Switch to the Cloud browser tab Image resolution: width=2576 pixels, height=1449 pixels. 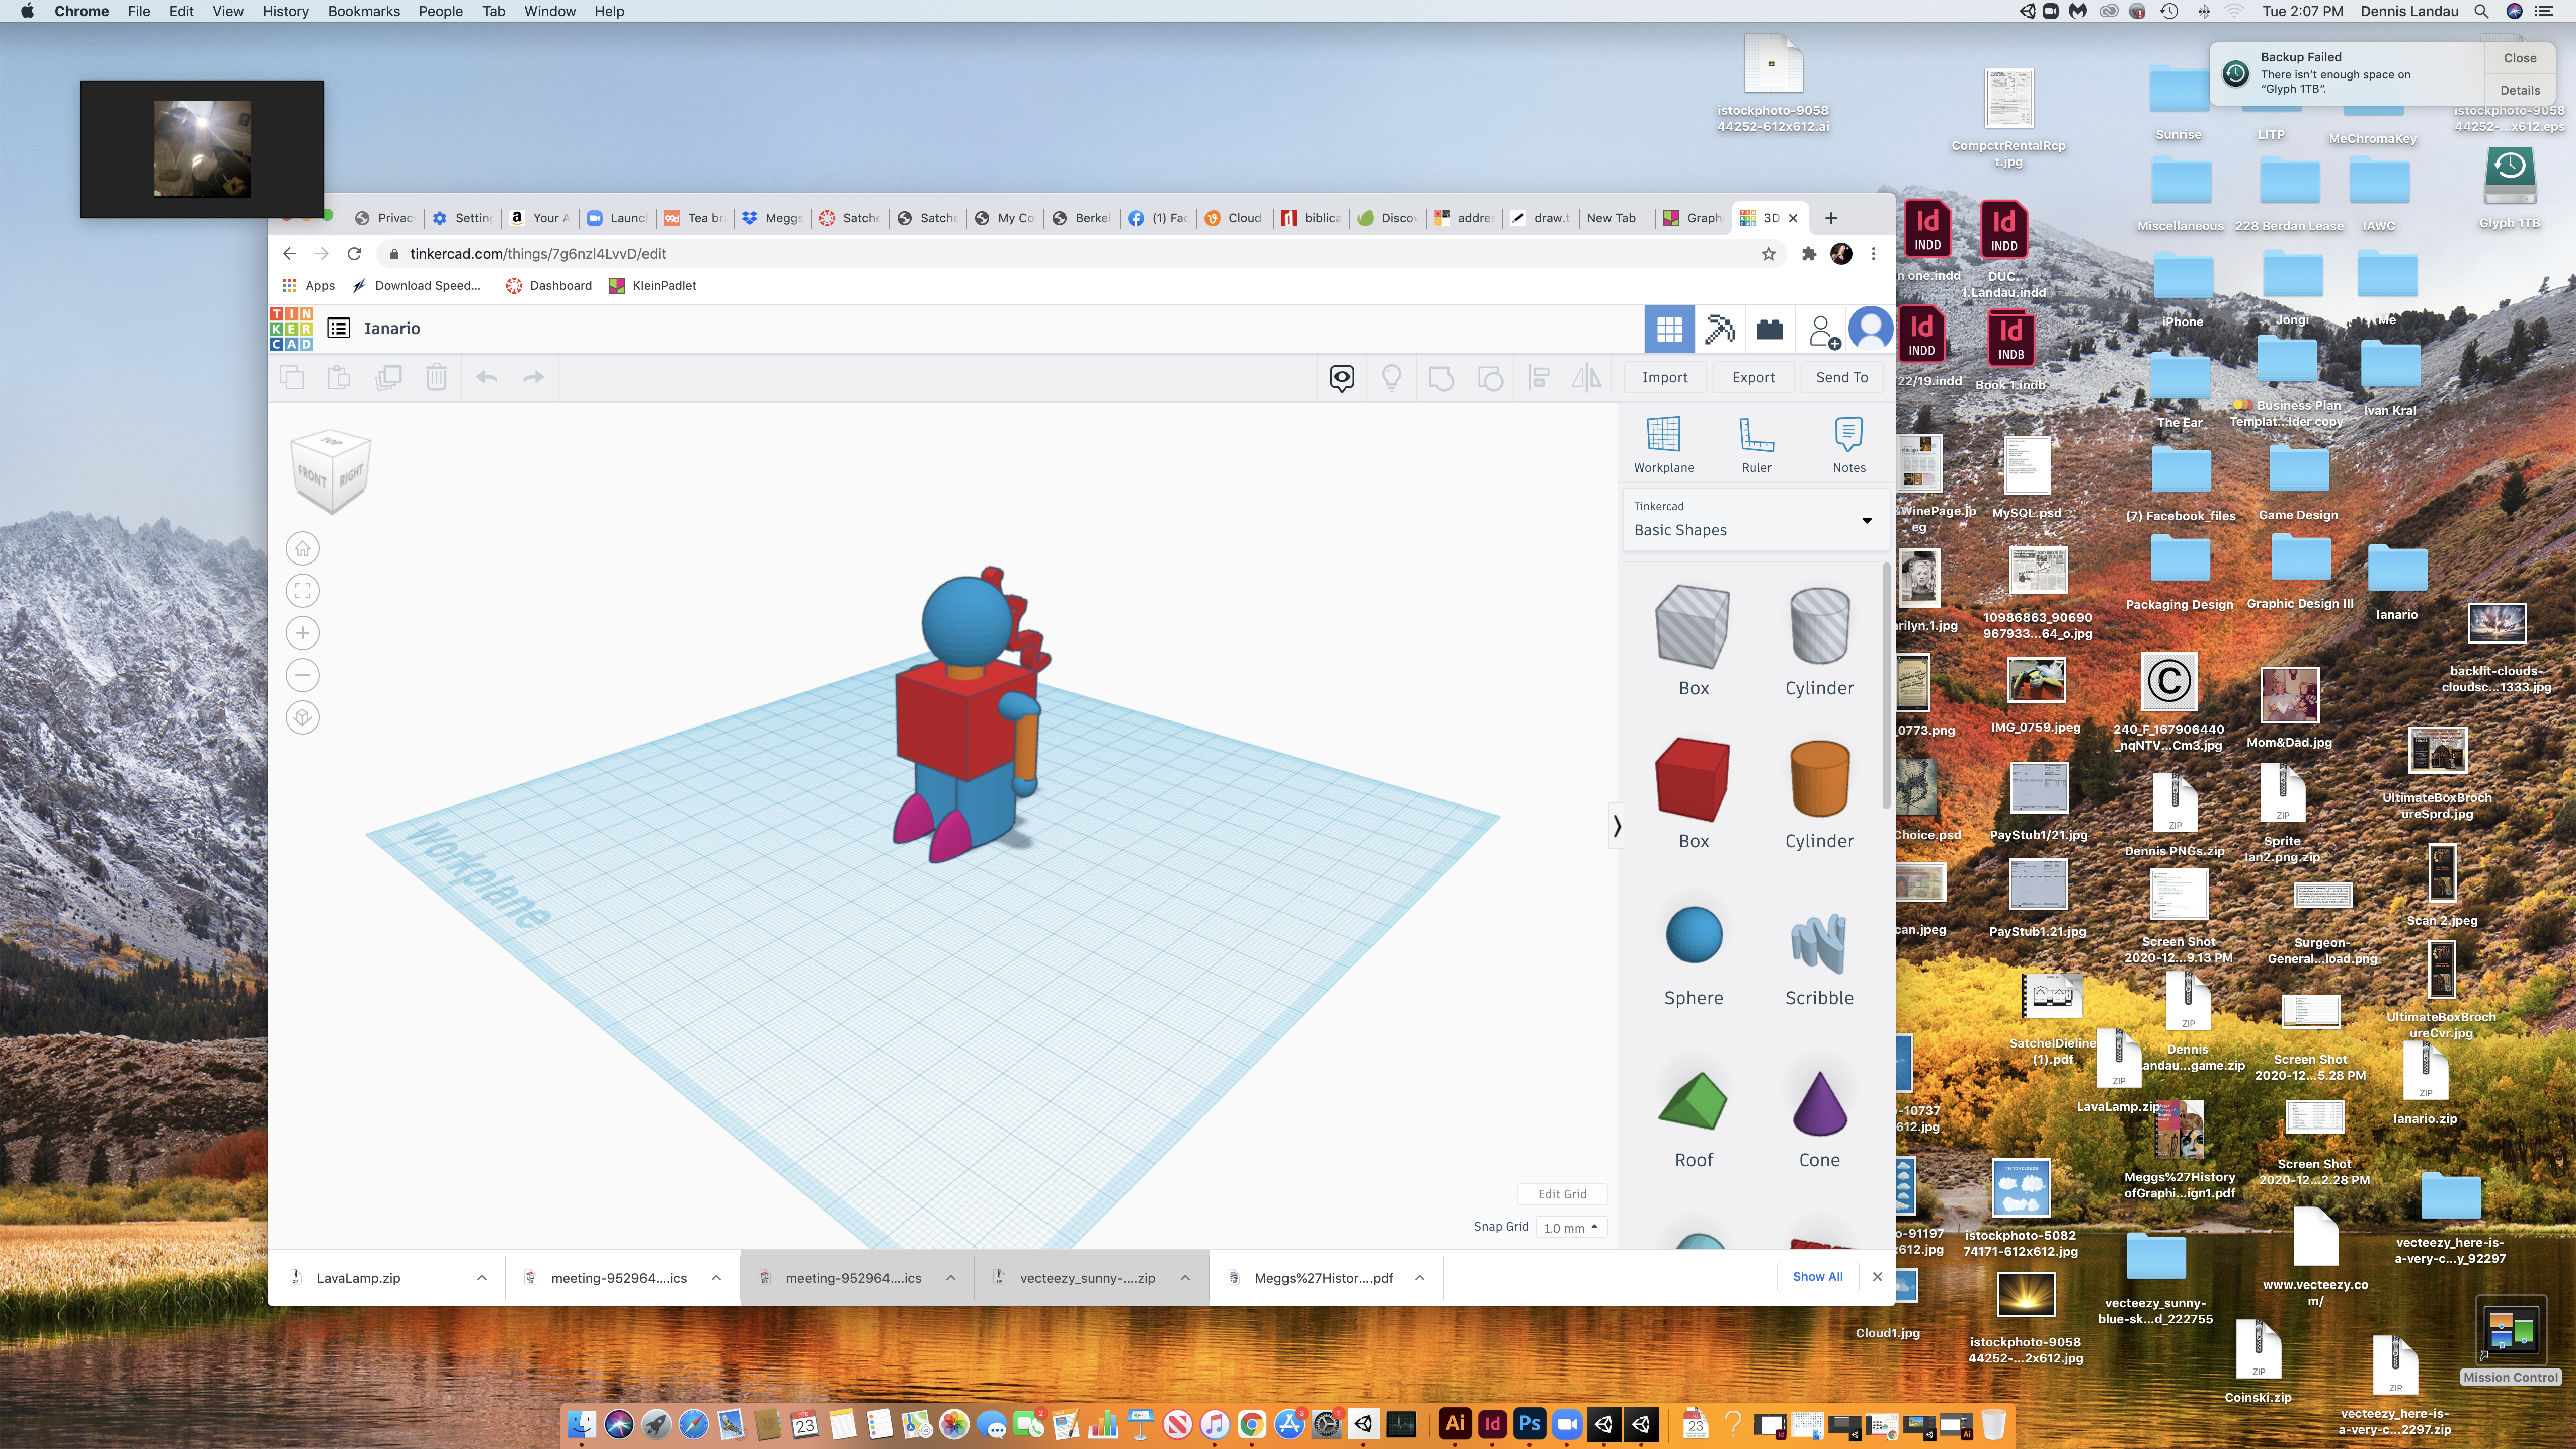tap(1234, 218)
